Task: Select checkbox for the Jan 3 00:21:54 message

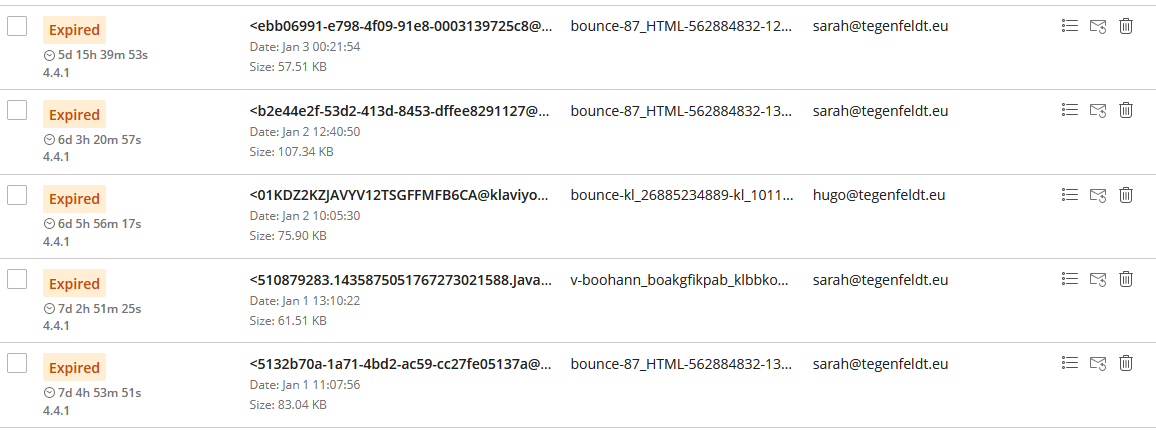Action: (17, 27)
